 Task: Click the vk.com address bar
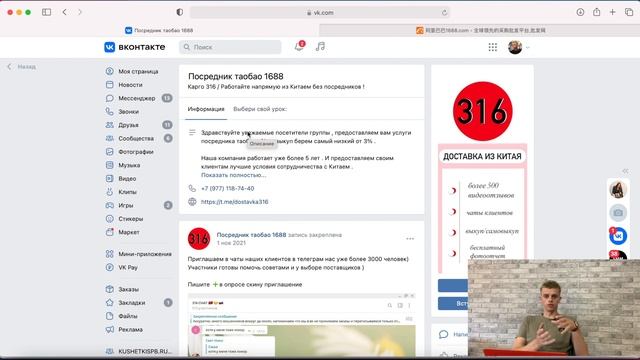coord(320,13)
